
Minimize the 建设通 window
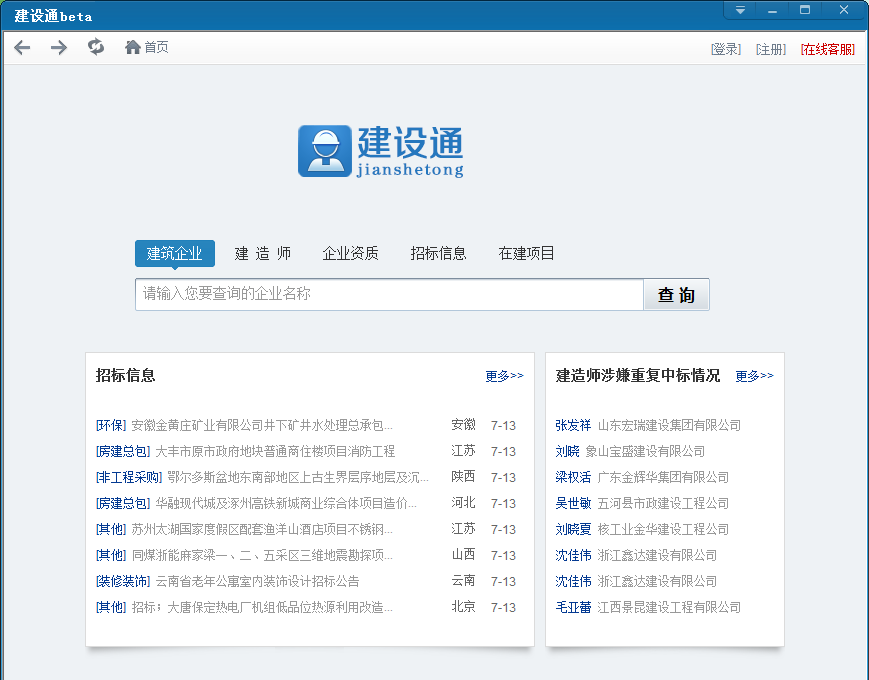tap(772, 10)
